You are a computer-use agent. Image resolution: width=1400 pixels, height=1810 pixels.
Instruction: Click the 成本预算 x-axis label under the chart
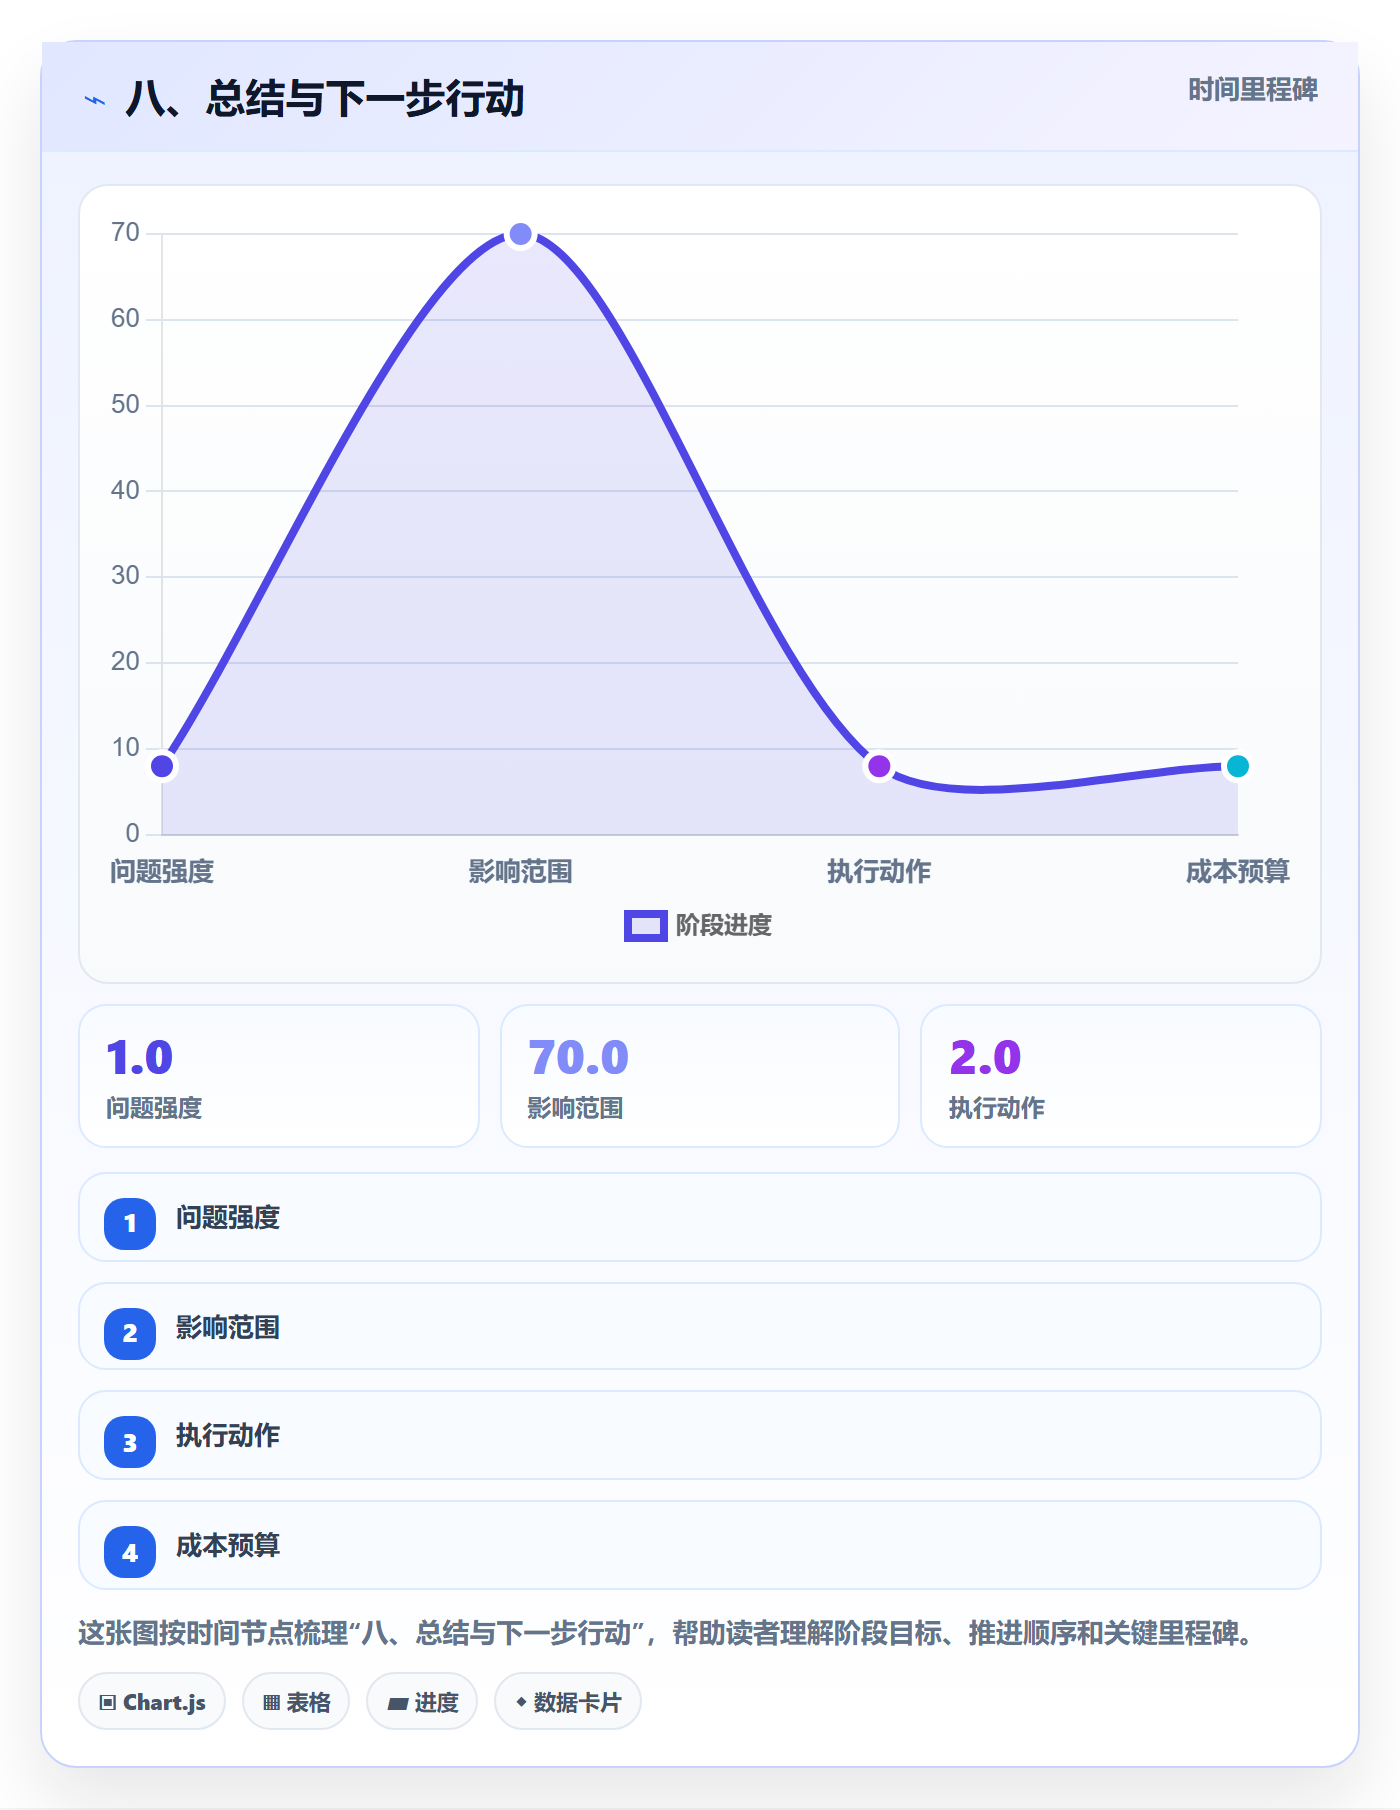pos(1238,872)
